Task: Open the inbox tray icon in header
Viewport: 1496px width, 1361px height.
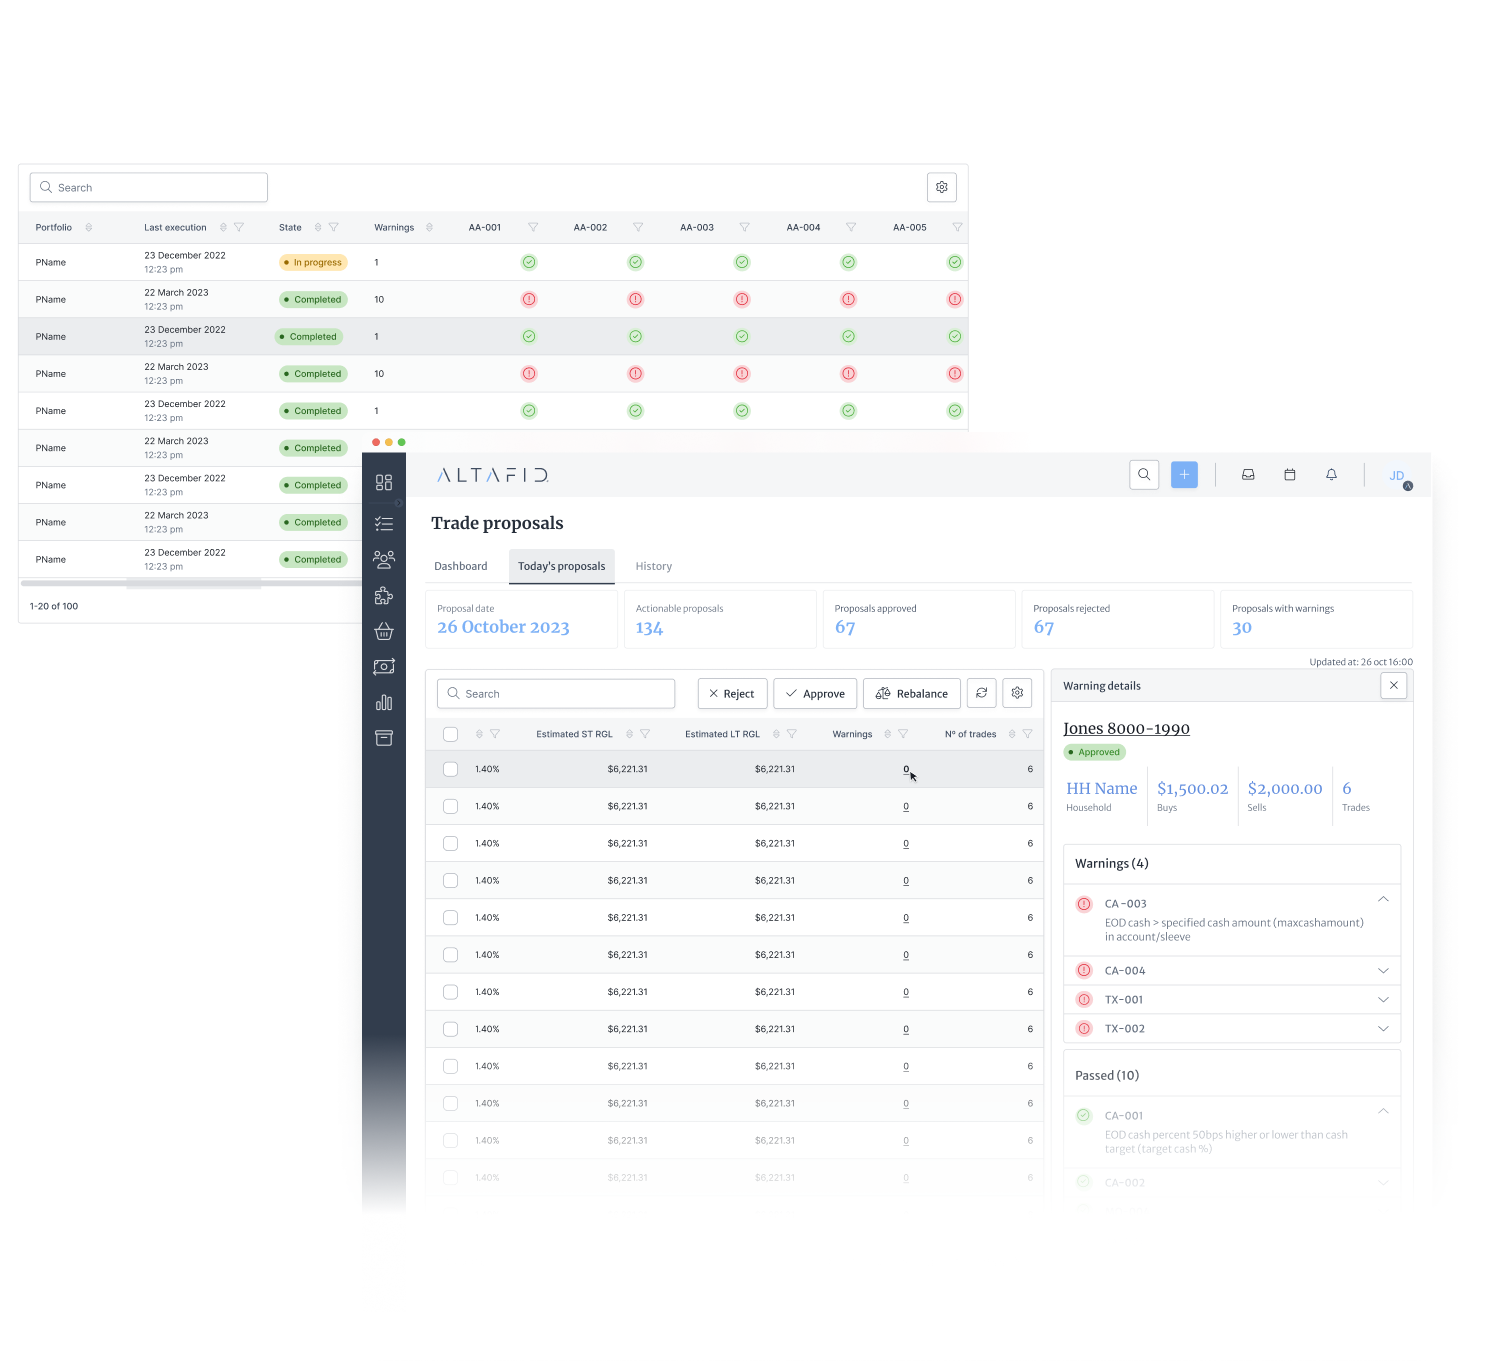Action: tap(1248, 475)
